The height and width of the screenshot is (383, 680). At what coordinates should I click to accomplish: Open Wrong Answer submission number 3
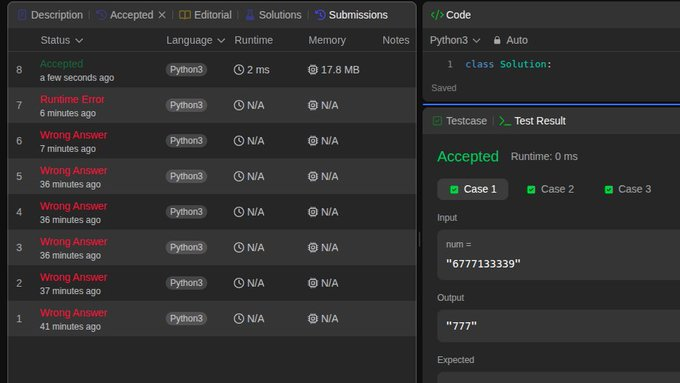pos(212,248)
